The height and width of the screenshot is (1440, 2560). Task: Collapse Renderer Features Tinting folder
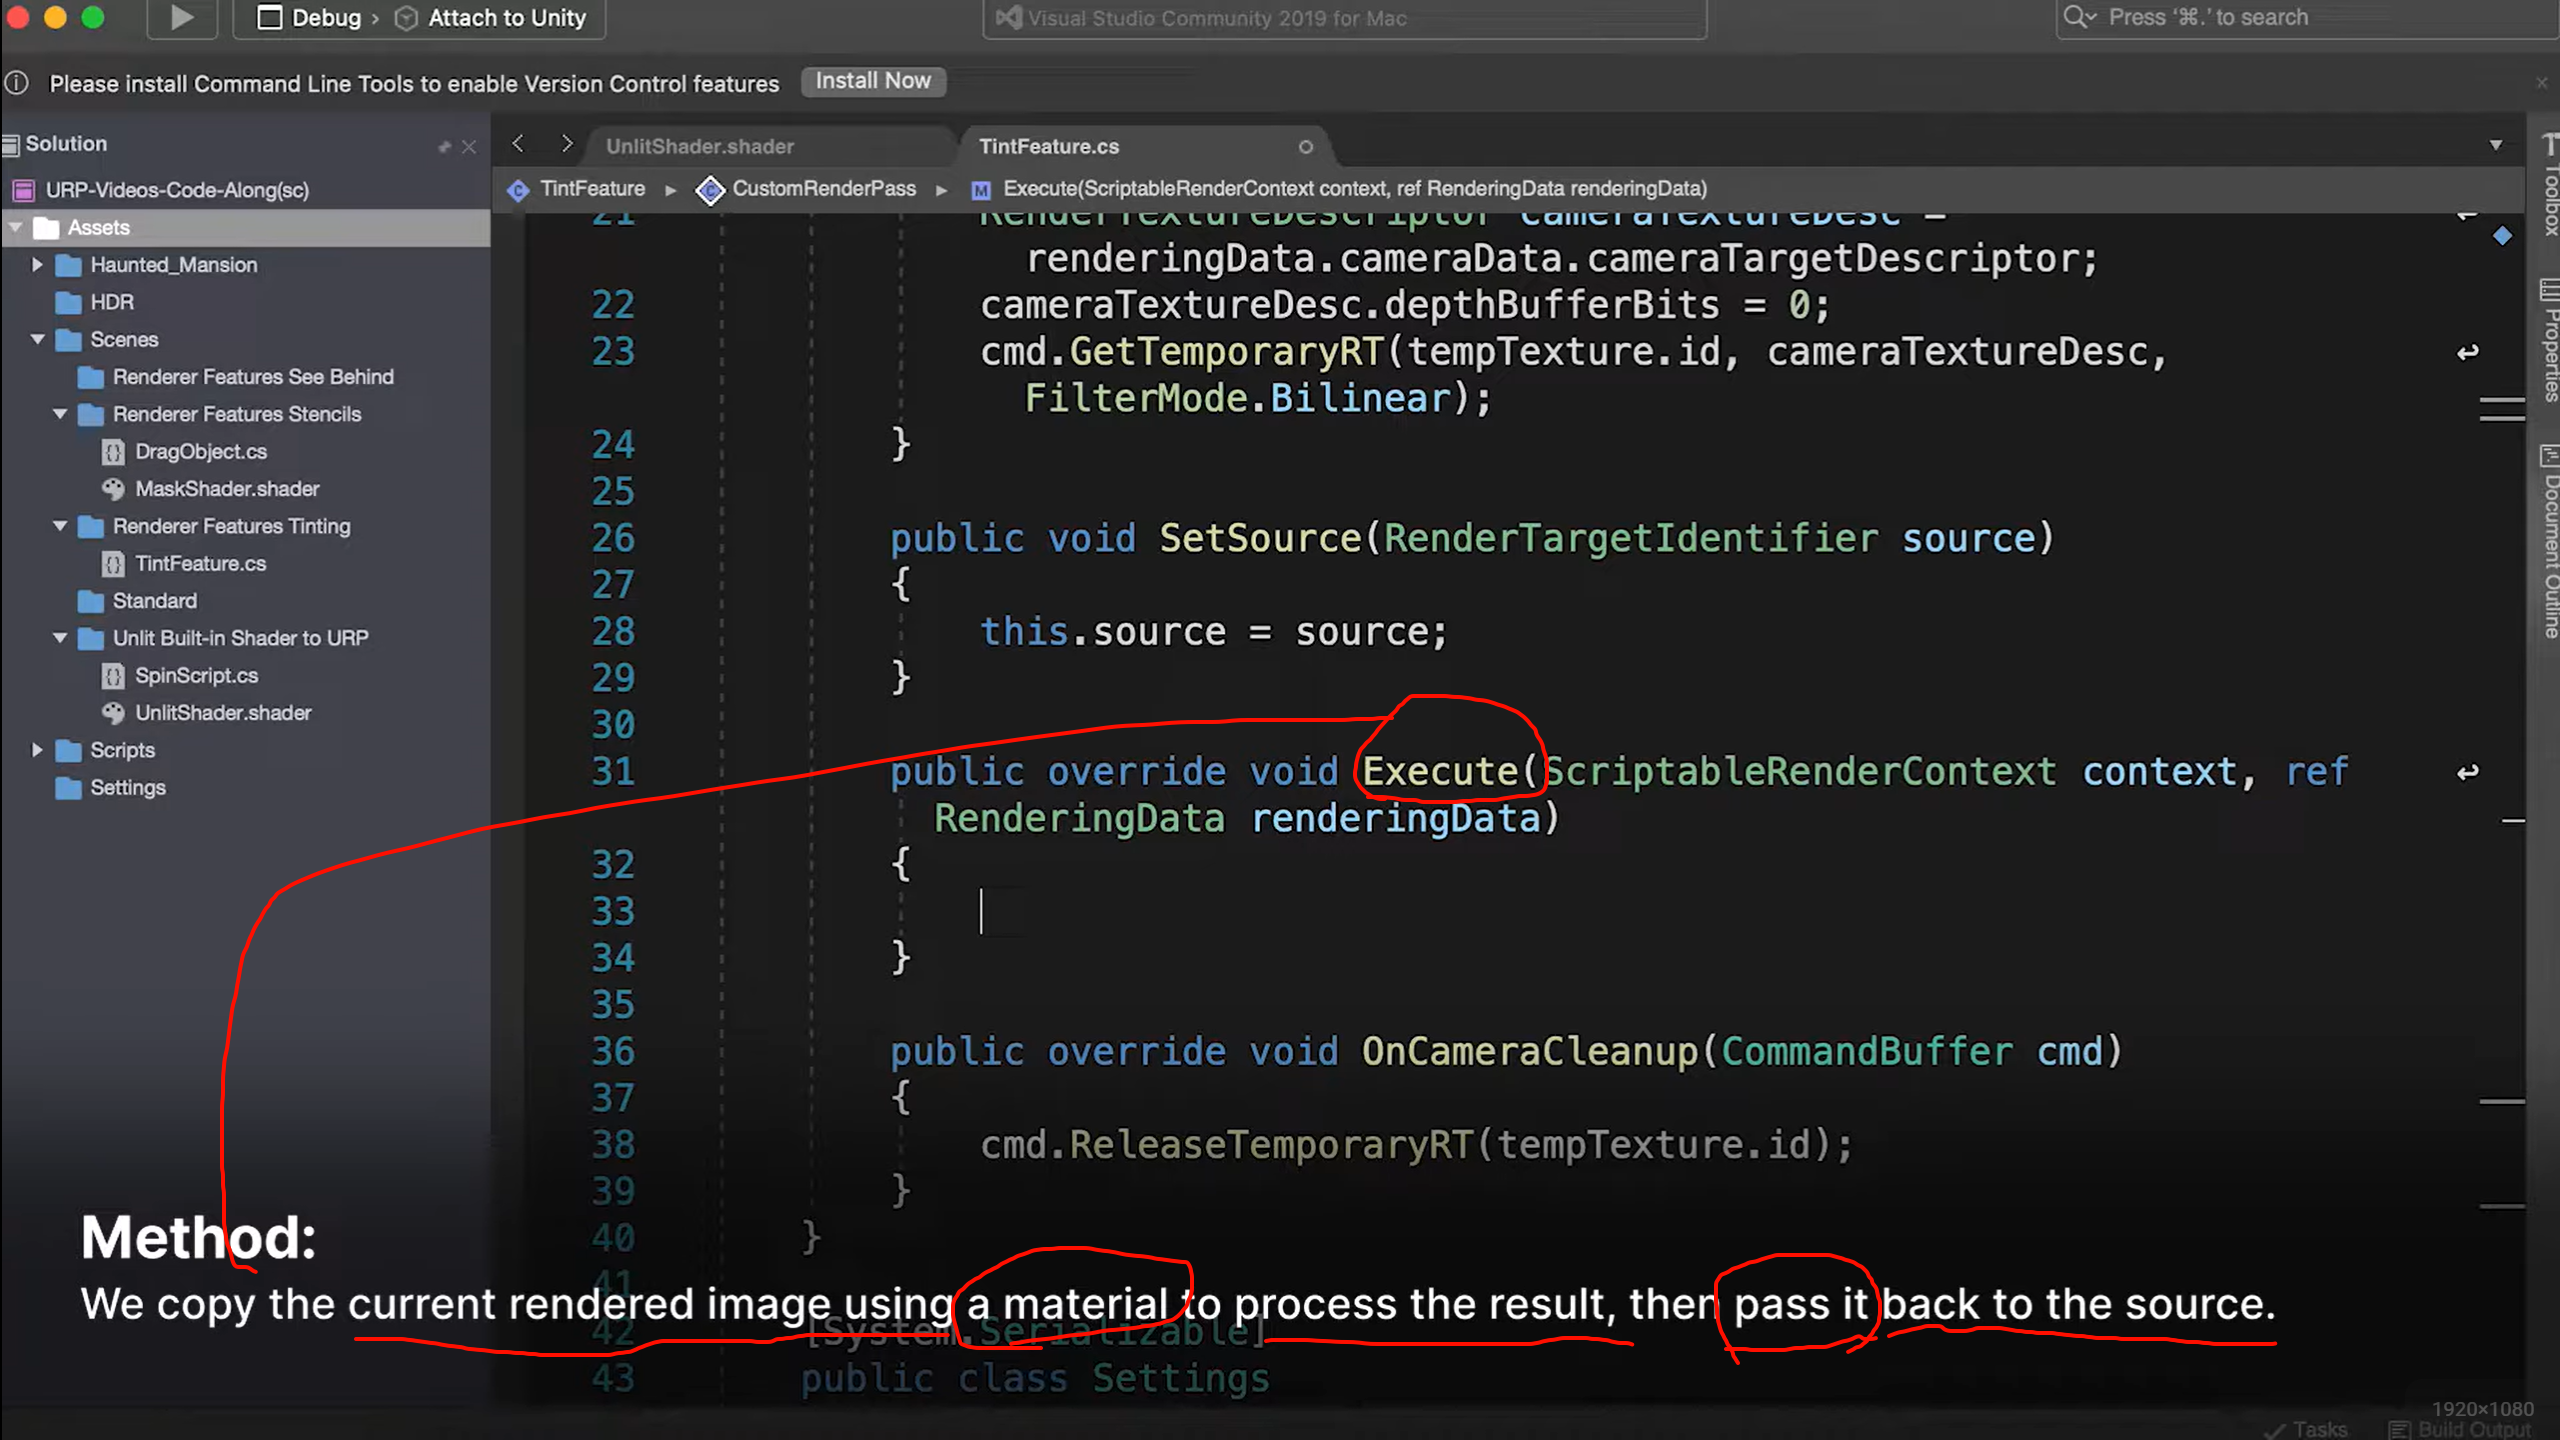click(60, 526)
